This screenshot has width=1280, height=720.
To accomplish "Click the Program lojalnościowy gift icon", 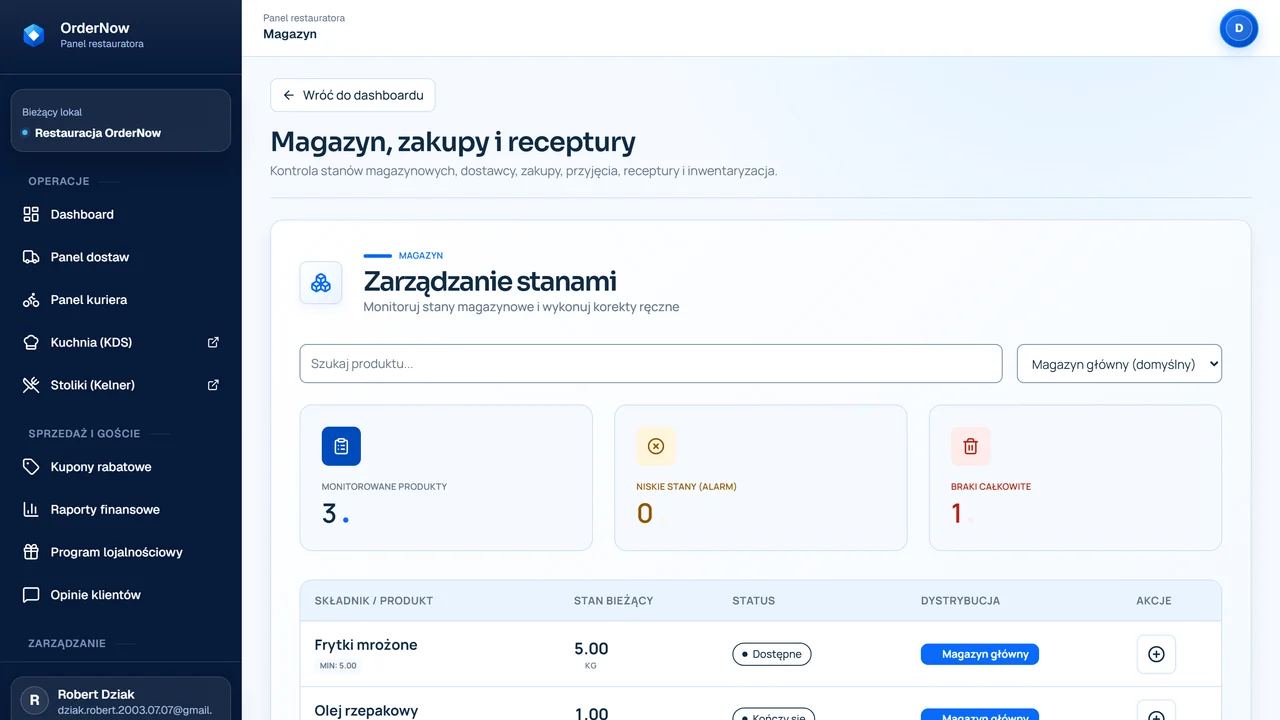I will pyautogui.click(x=31, y=552).
